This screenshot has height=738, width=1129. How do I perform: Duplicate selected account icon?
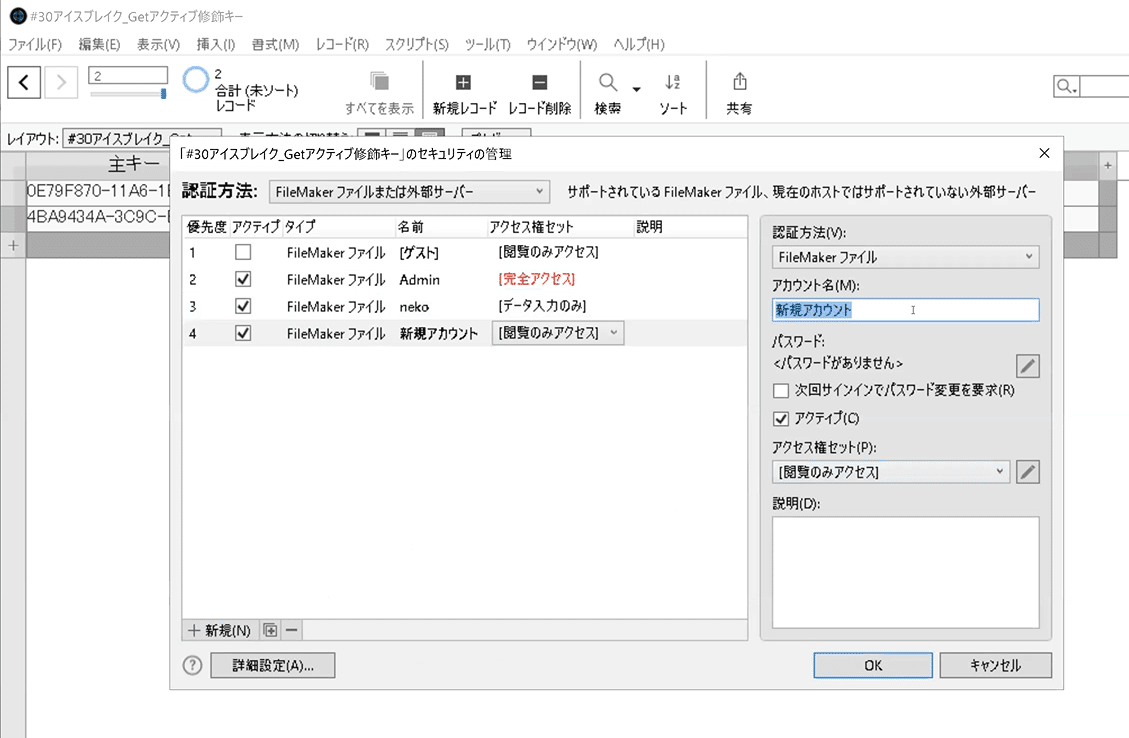click(x=270, y=631)
